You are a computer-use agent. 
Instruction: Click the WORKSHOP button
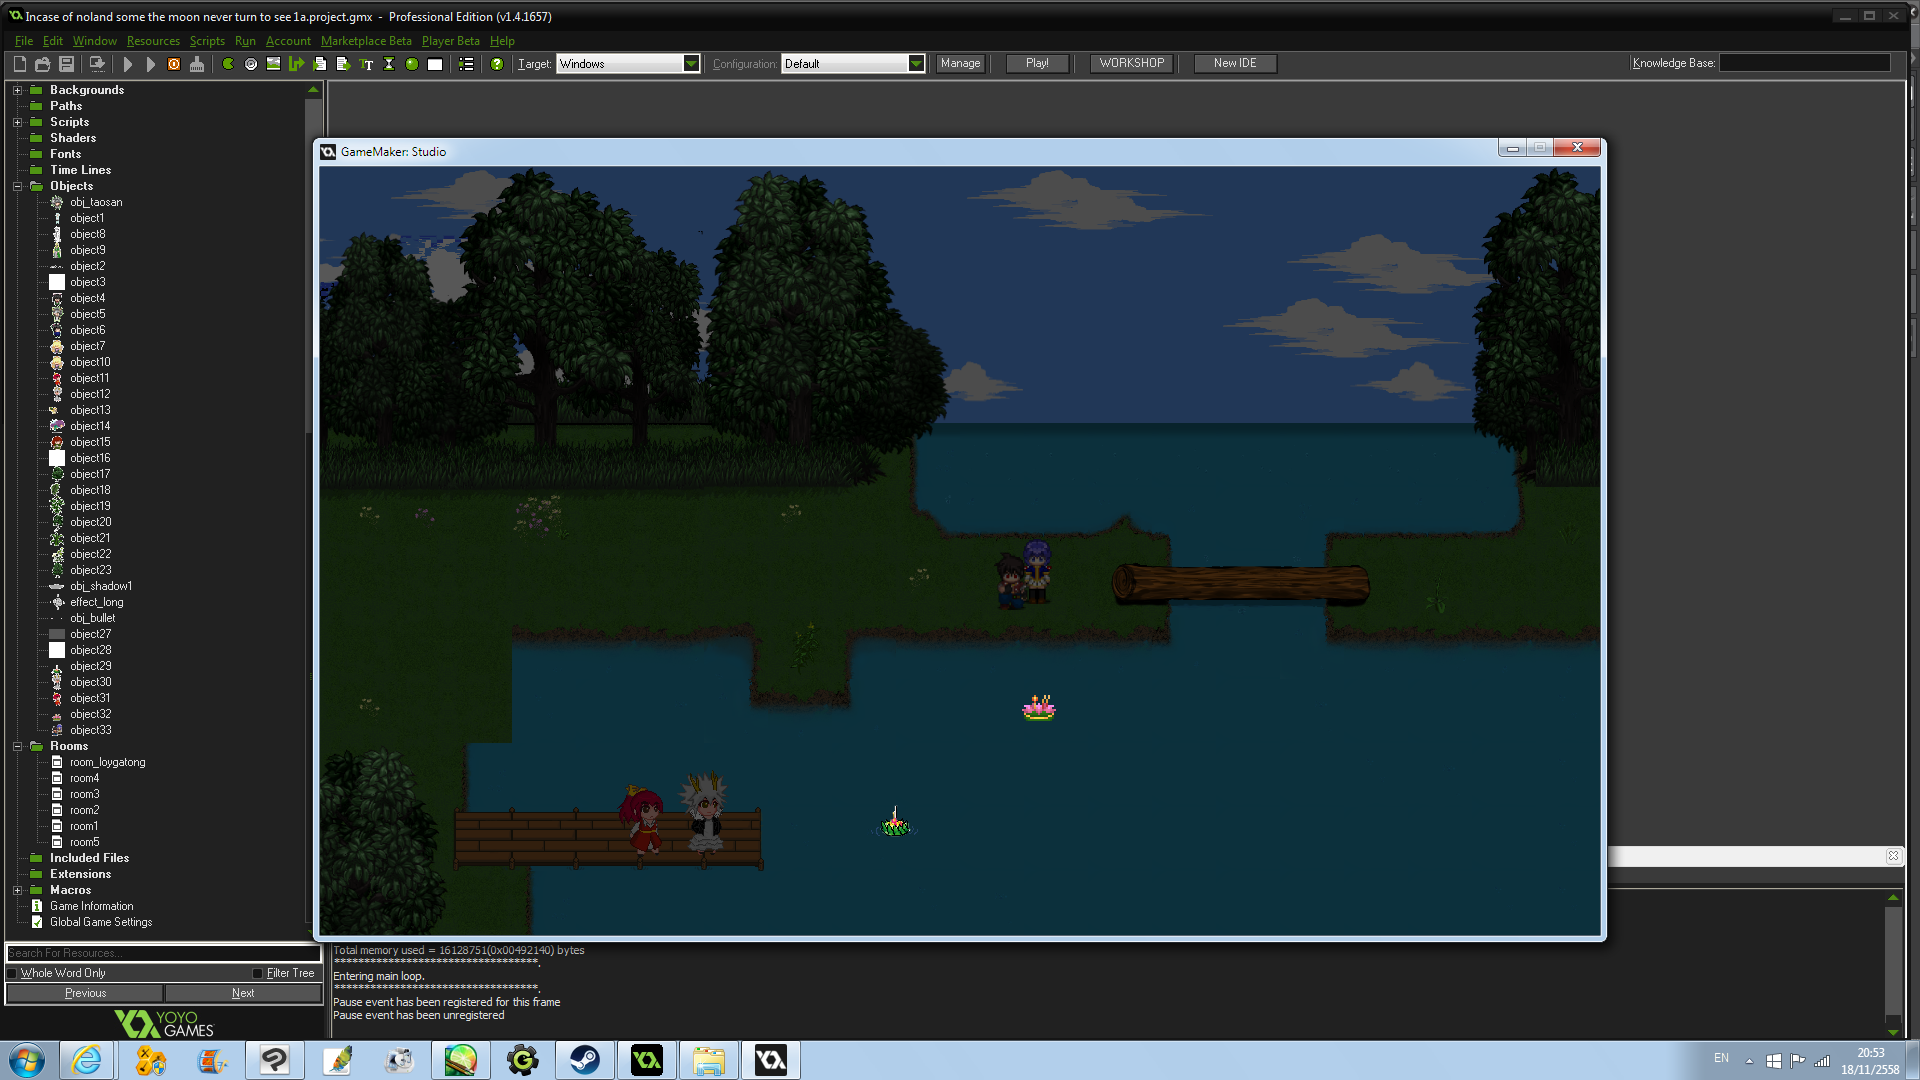[x=1131, y=63]
